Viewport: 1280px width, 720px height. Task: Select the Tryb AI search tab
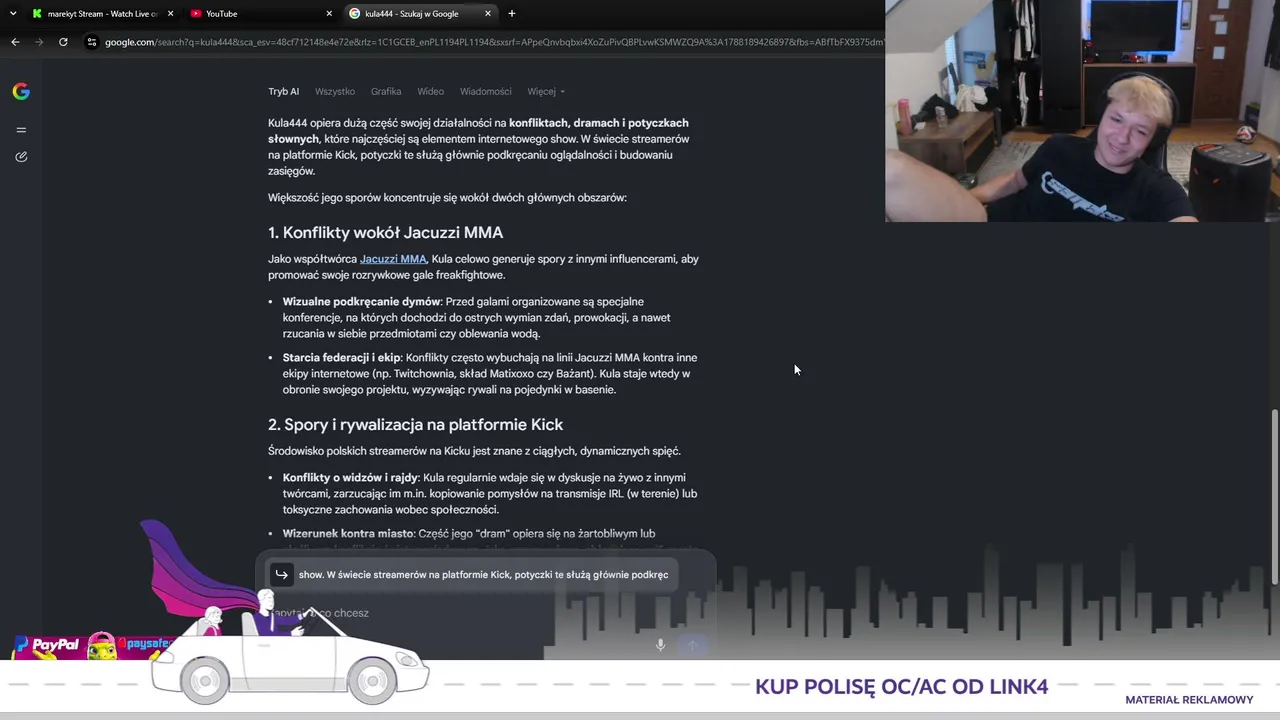[x=283, y=92]
